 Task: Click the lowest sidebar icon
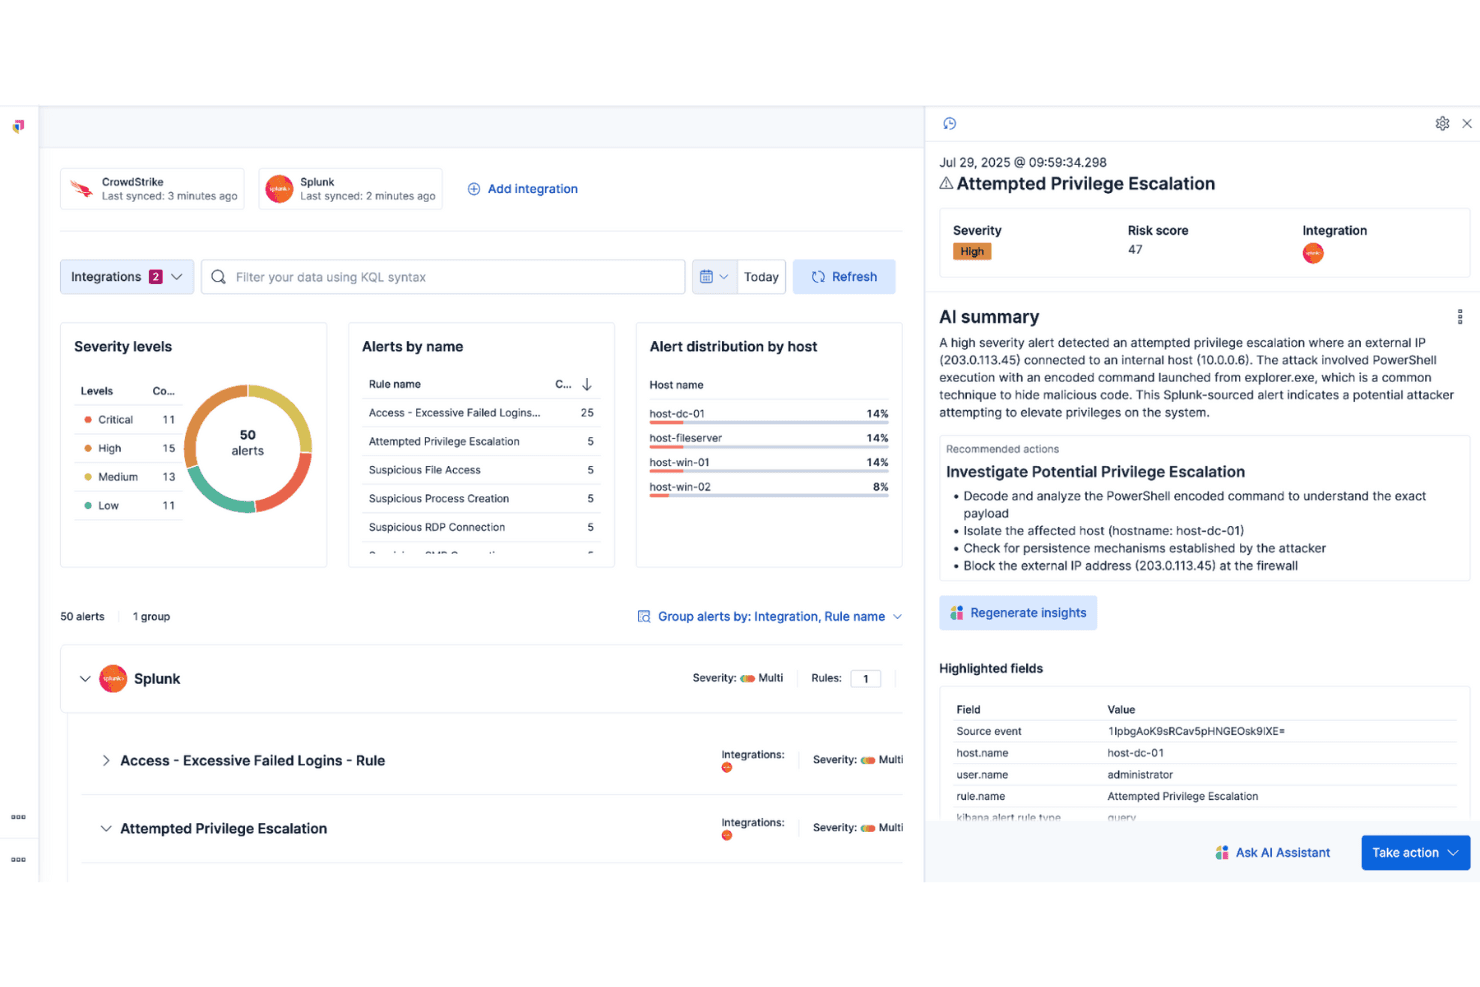tap(18, 860)
